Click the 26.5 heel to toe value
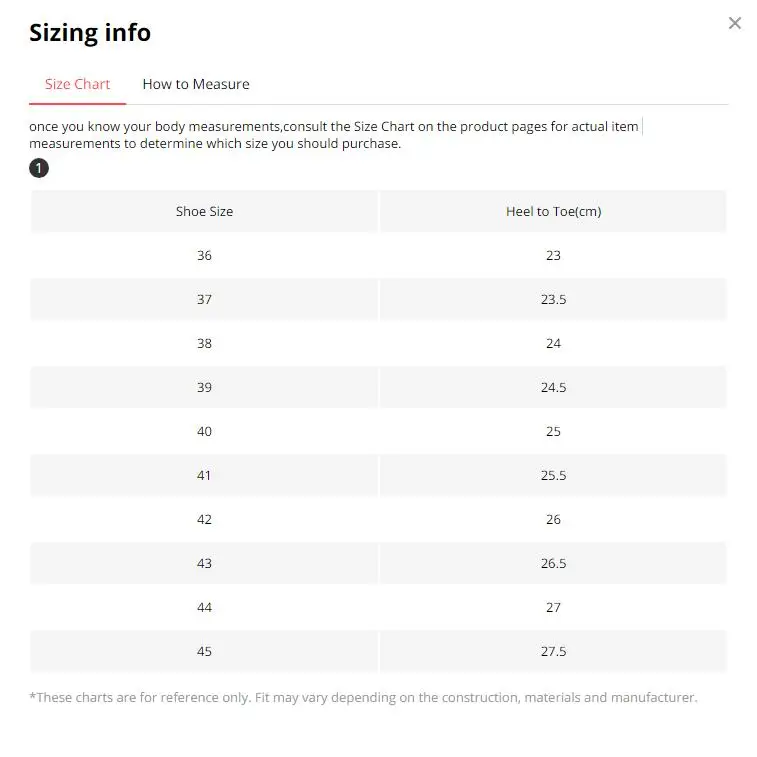This screenshot has height=757, width=757. point(553,563)
